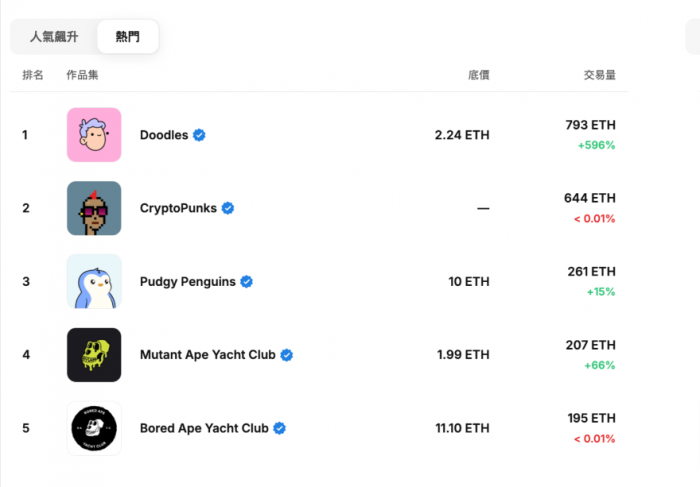Image resolution: width=700 pixels, height=487 pixels.
Task: Click the CryptoPunks pixel avatar
Action: (x=94, y=208)
